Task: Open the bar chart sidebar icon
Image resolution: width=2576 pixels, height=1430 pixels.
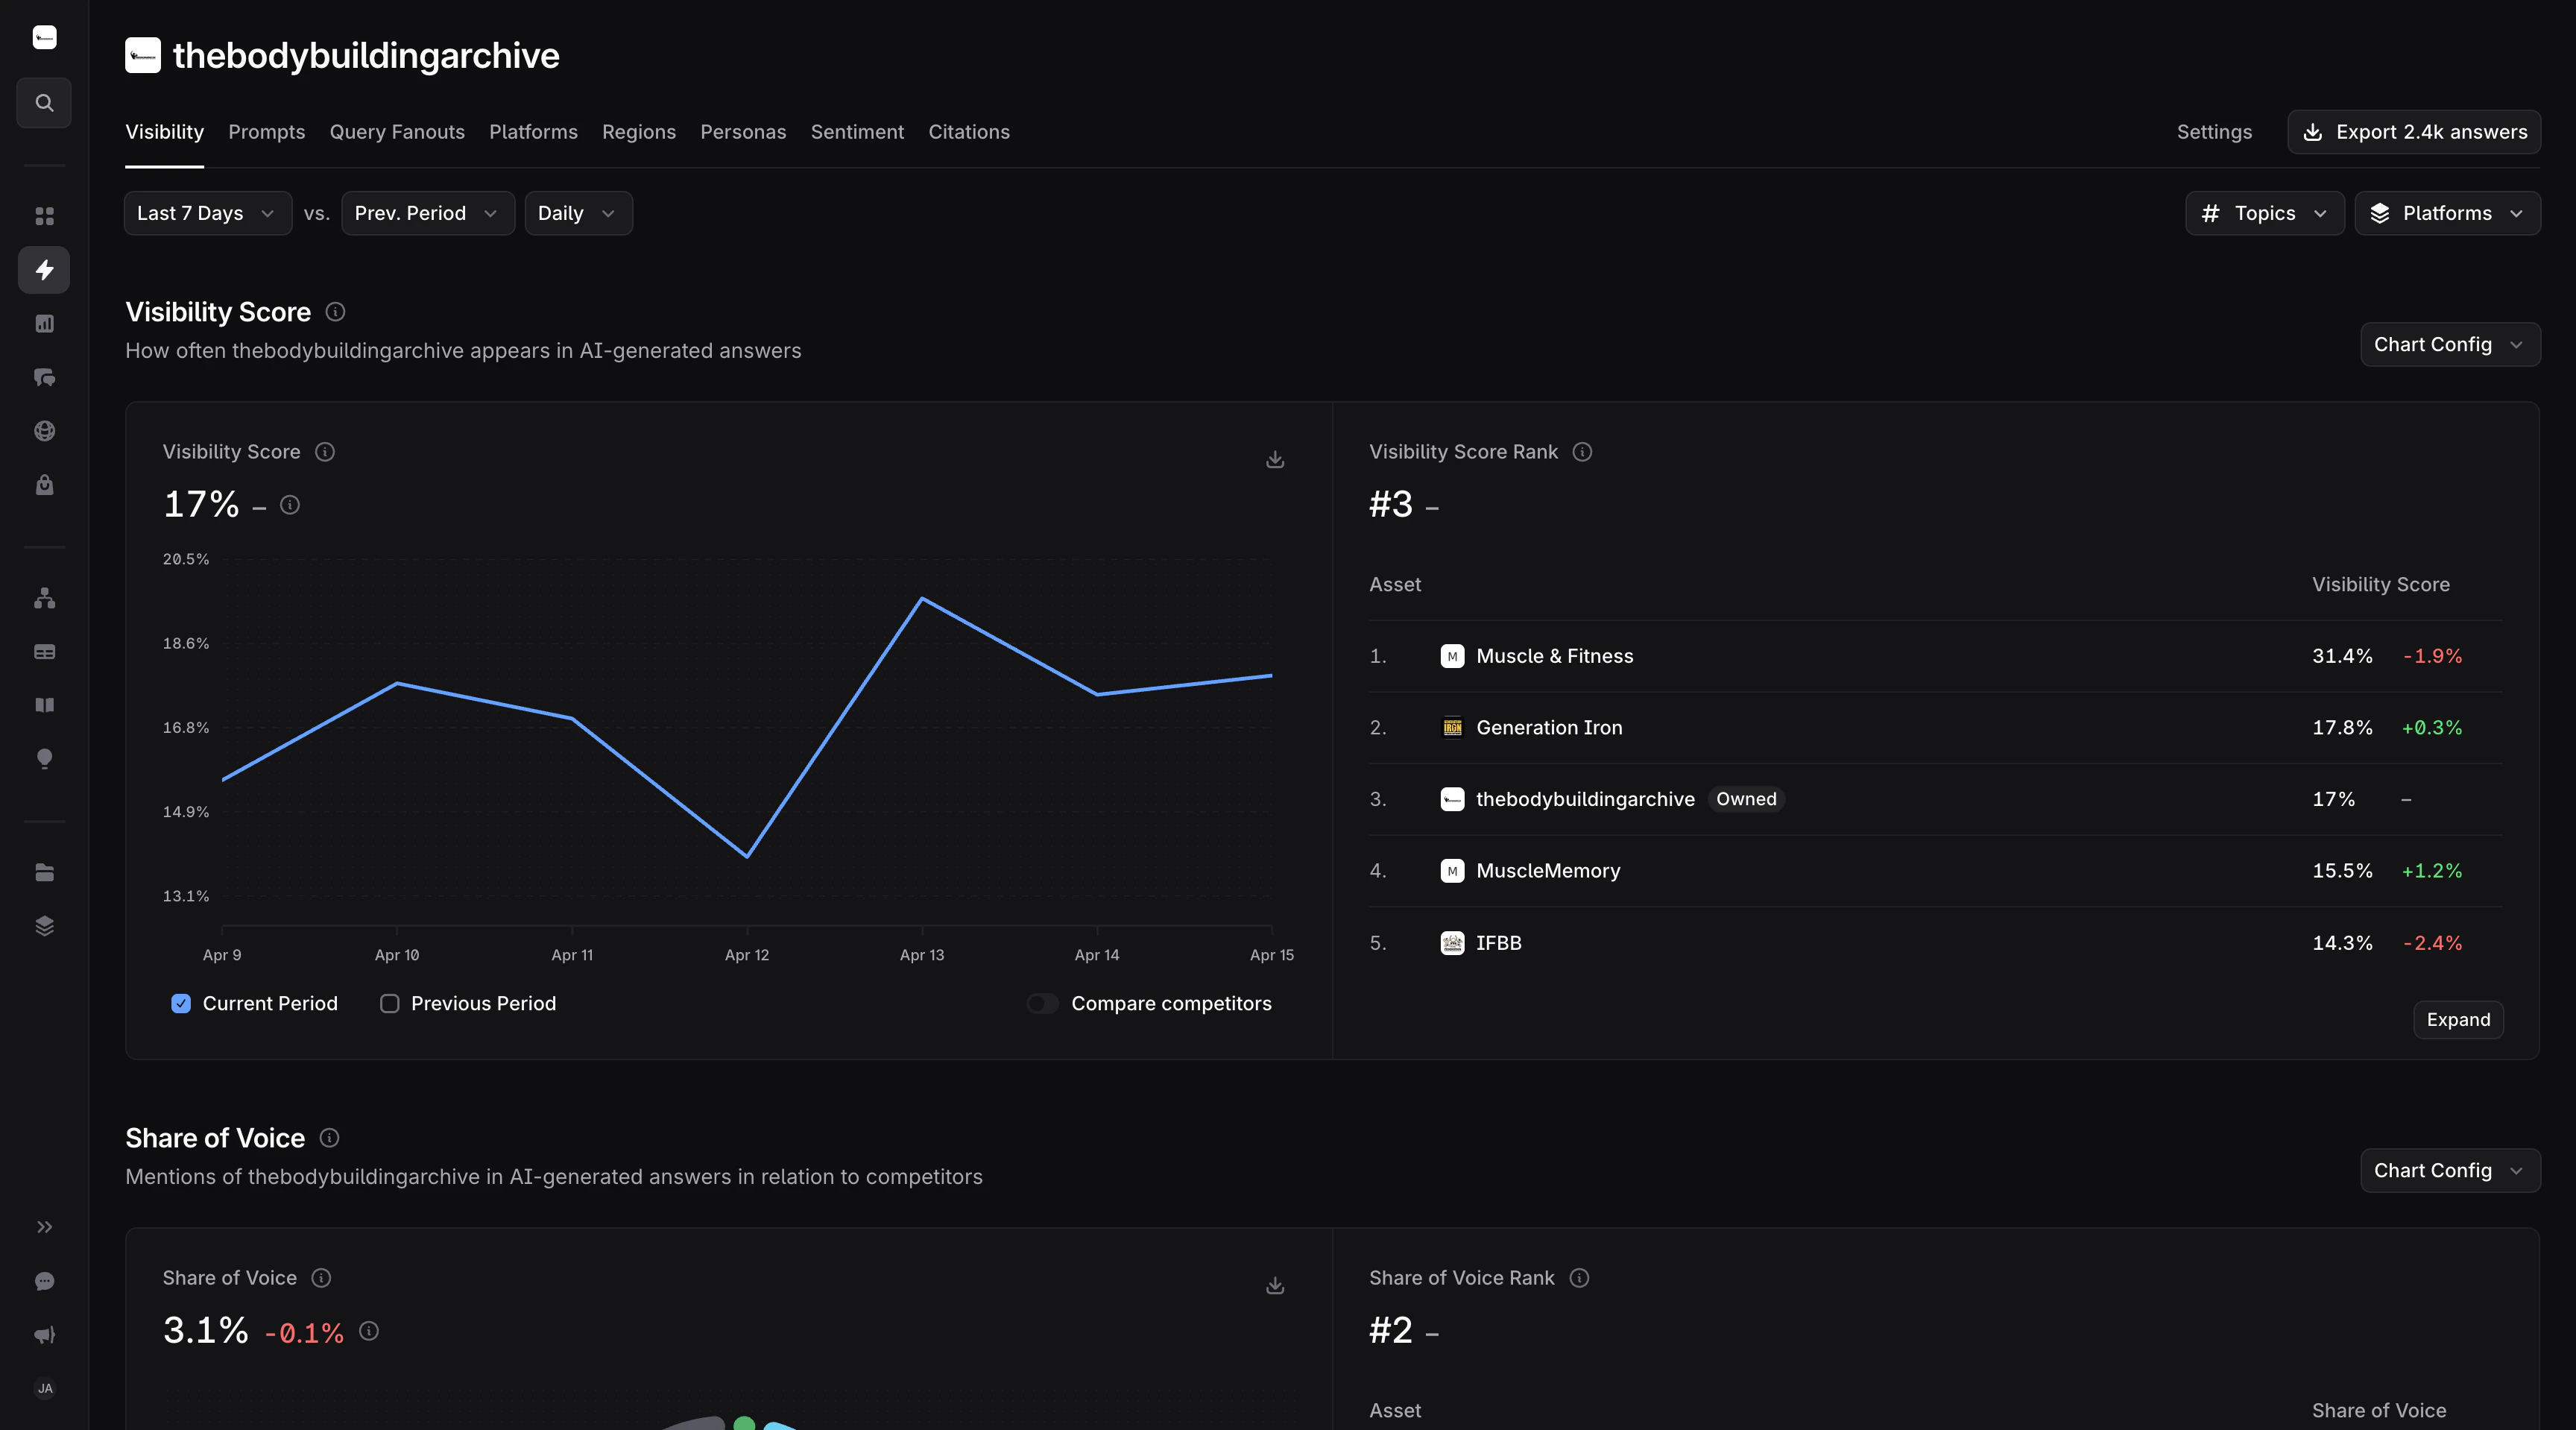Action: coord(44,323)
